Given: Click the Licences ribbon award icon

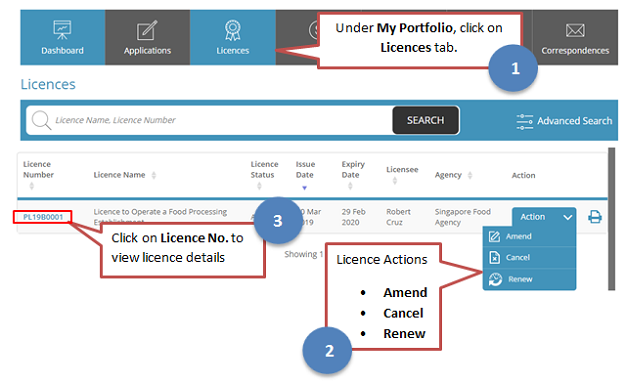Looking at the screenshot, I should click(233, 30).
